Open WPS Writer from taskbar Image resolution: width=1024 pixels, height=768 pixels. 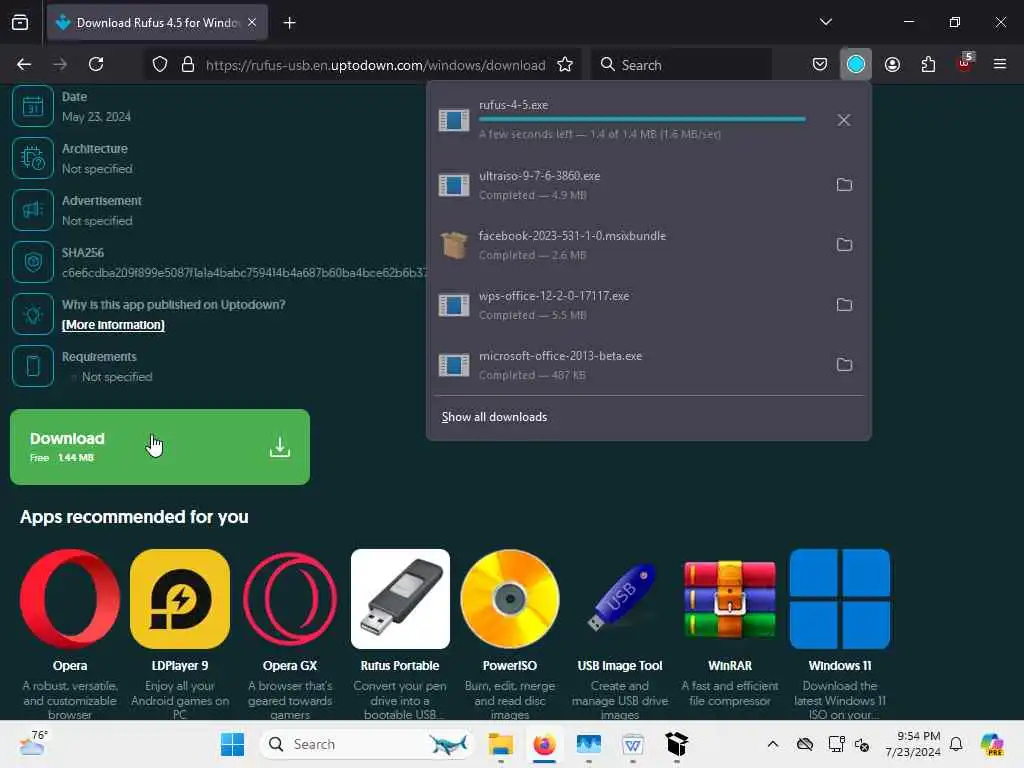633,744
